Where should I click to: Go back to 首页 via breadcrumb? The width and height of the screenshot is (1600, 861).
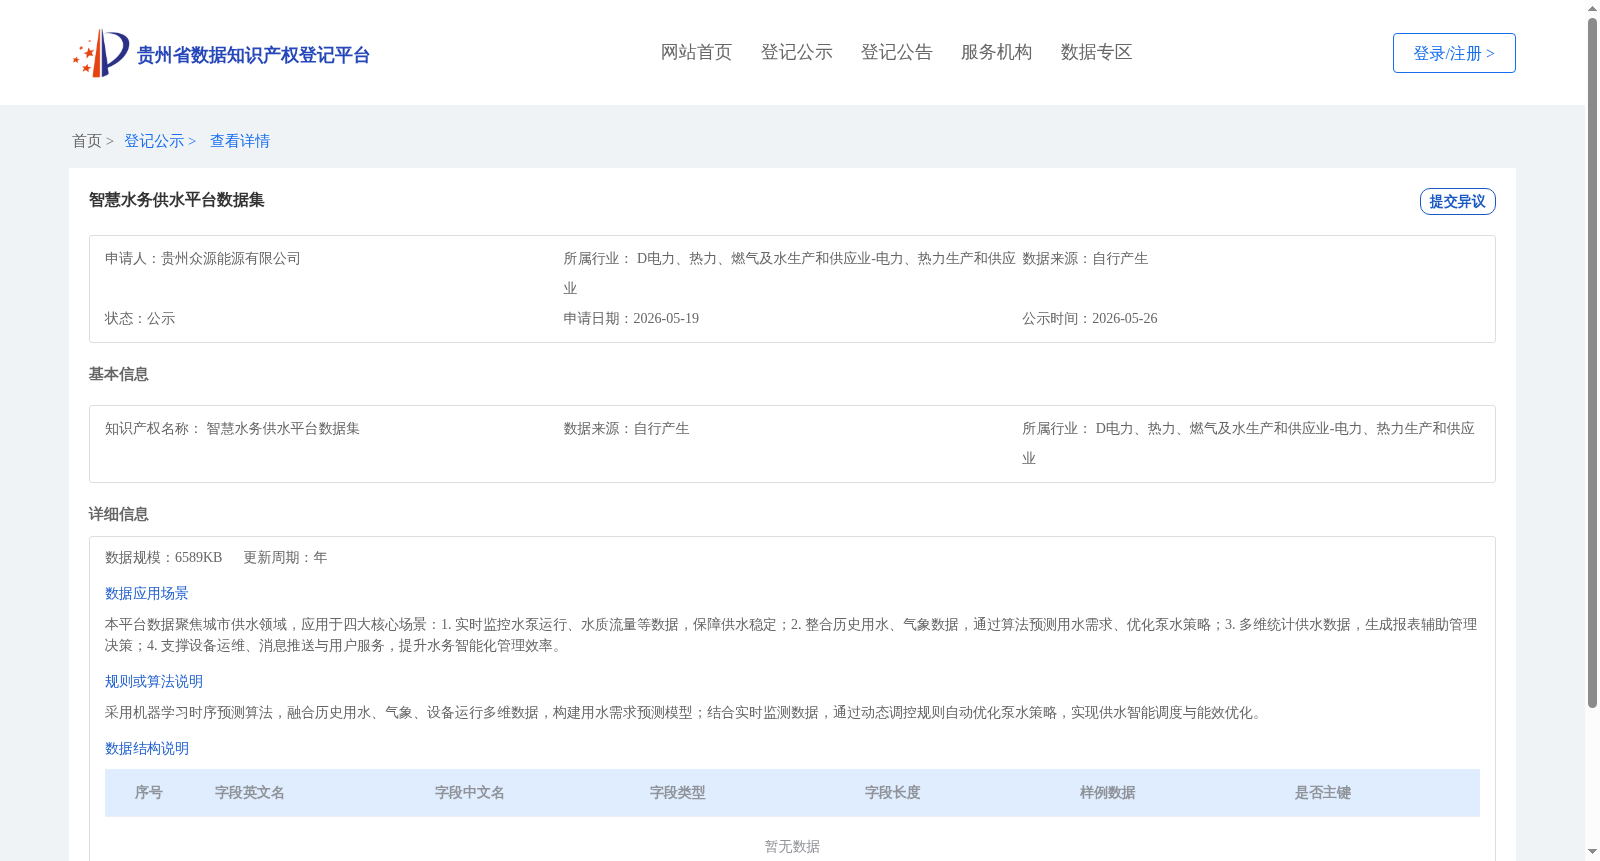(x=87, y=141)
